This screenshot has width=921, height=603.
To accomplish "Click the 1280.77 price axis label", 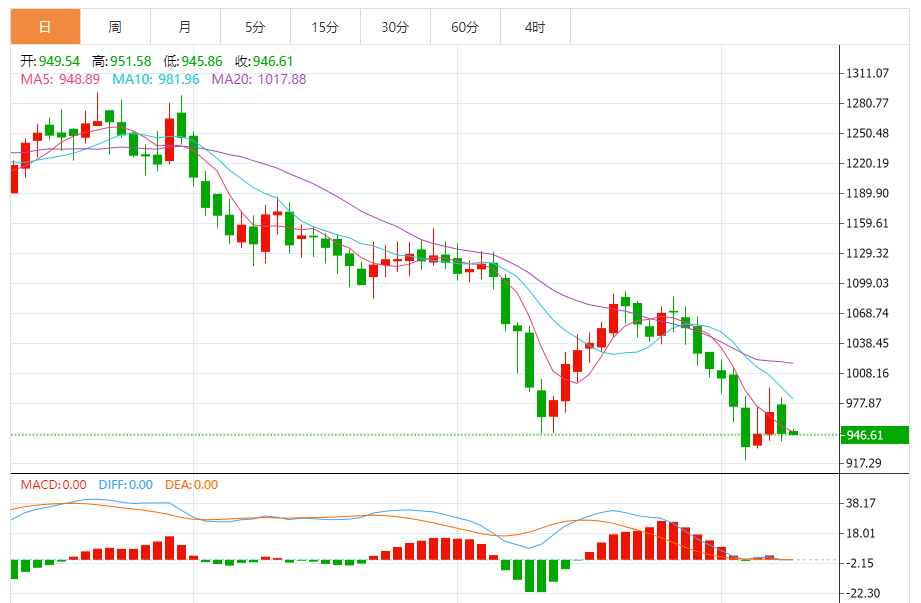I will click(x=867, y=103).
